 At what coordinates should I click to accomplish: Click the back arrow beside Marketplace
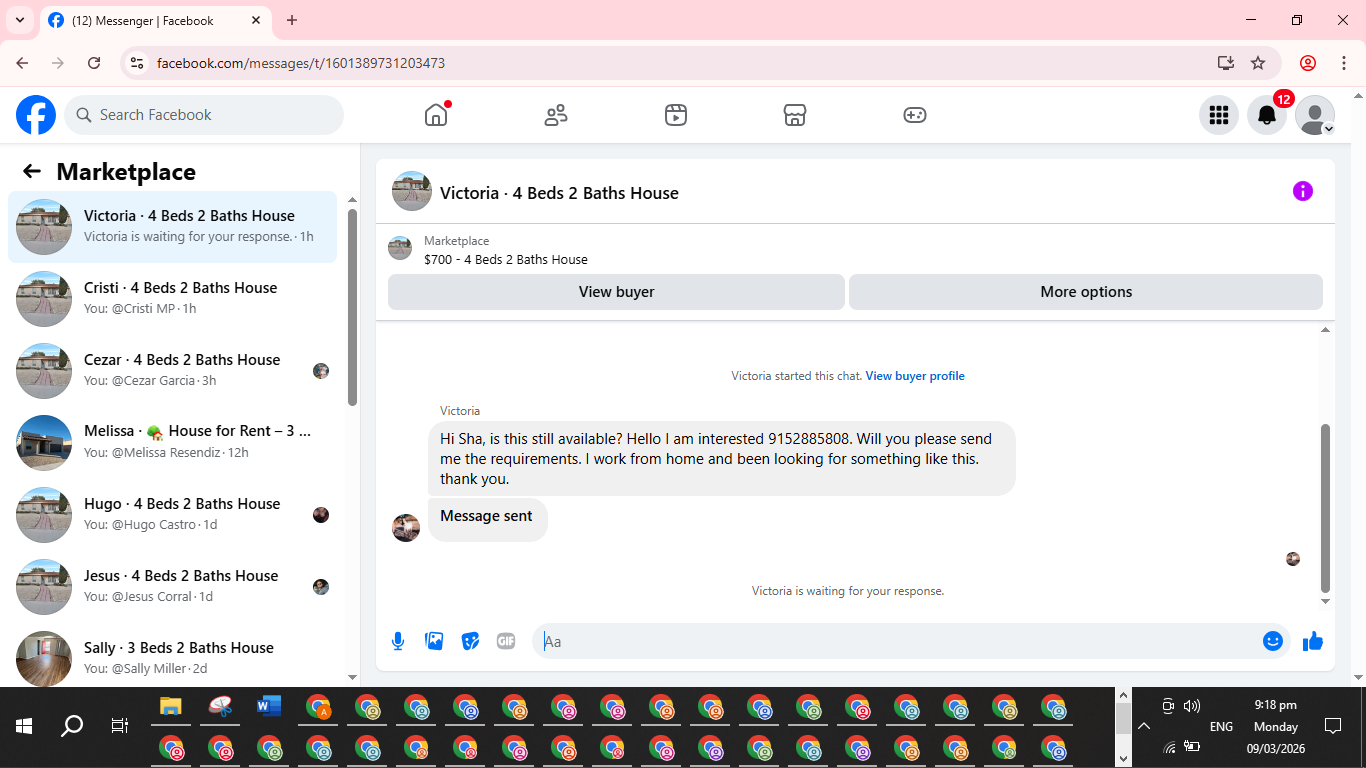[32, 171]
